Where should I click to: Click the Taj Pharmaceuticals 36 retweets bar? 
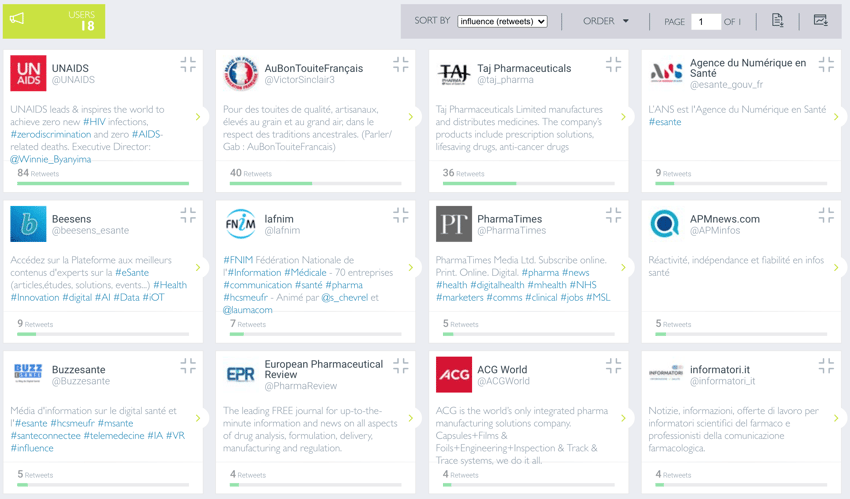(x=529, y=184)
